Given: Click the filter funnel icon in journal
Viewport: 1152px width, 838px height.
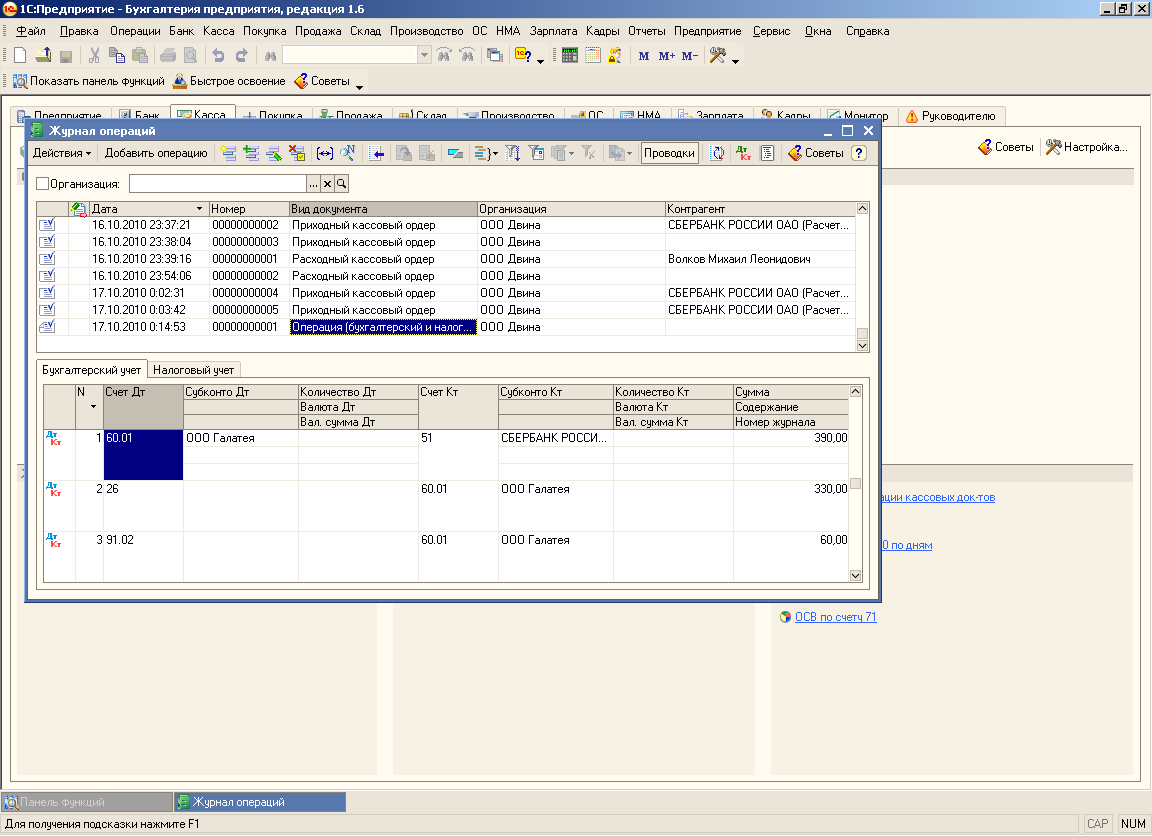Looking at the screenshot, I should click(x=513, y=153).
